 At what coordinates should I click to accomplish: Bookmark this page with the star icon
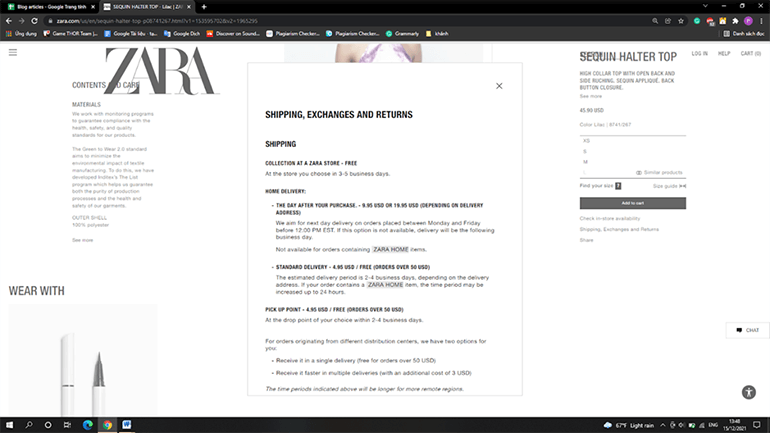click(x=681, y=21)
